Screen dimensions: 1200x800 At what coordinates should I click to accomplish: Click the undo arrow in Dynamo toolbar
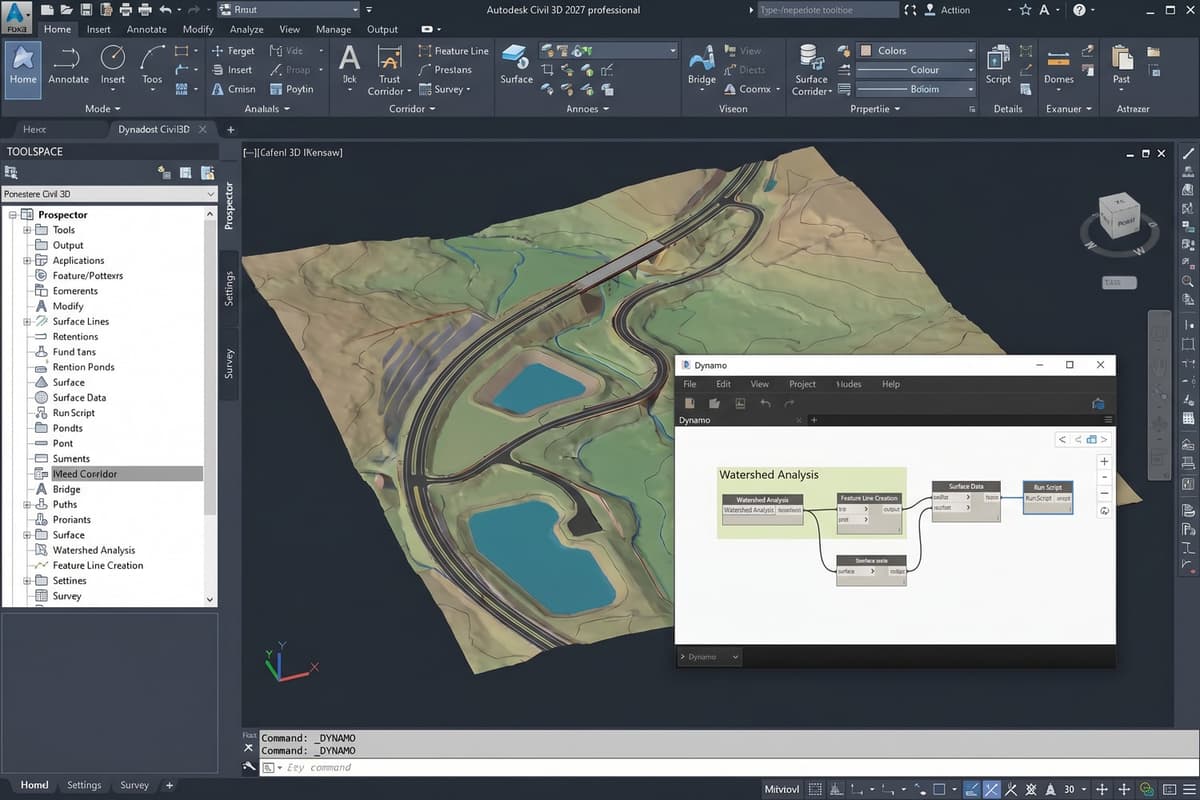click(766, 403)
